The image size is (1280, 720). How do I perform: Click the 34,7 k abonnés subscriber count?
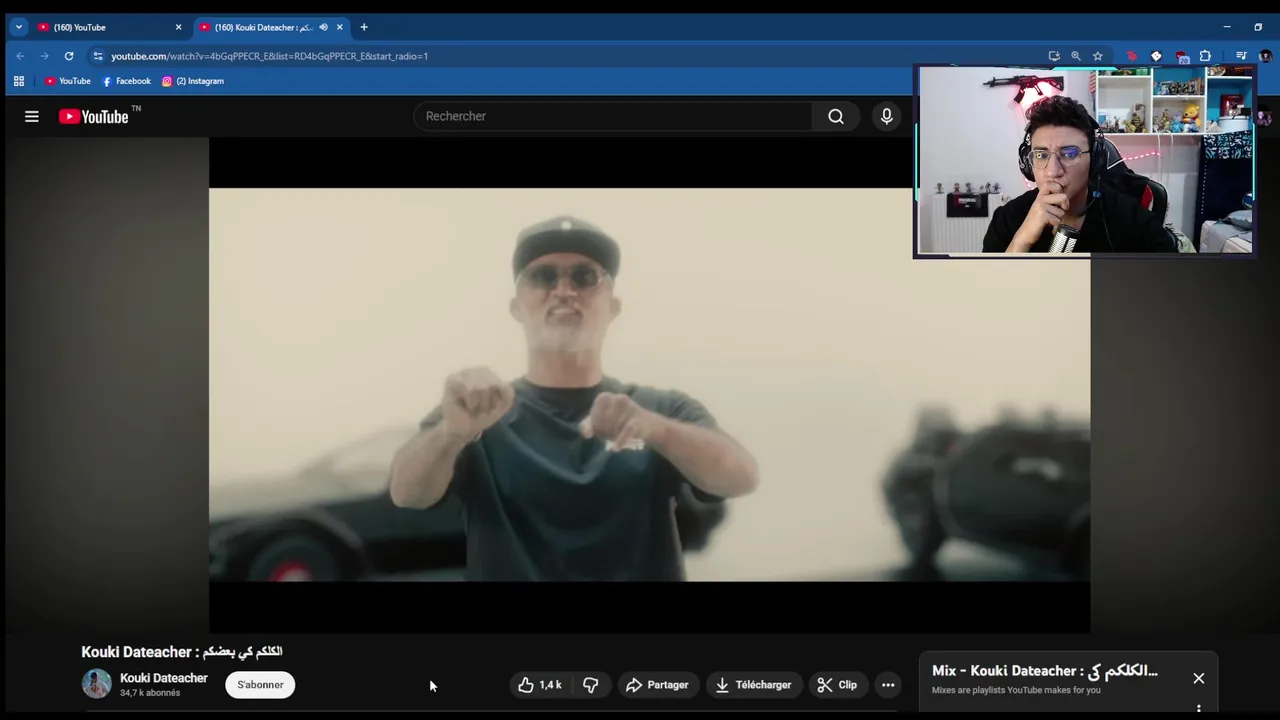150,693
